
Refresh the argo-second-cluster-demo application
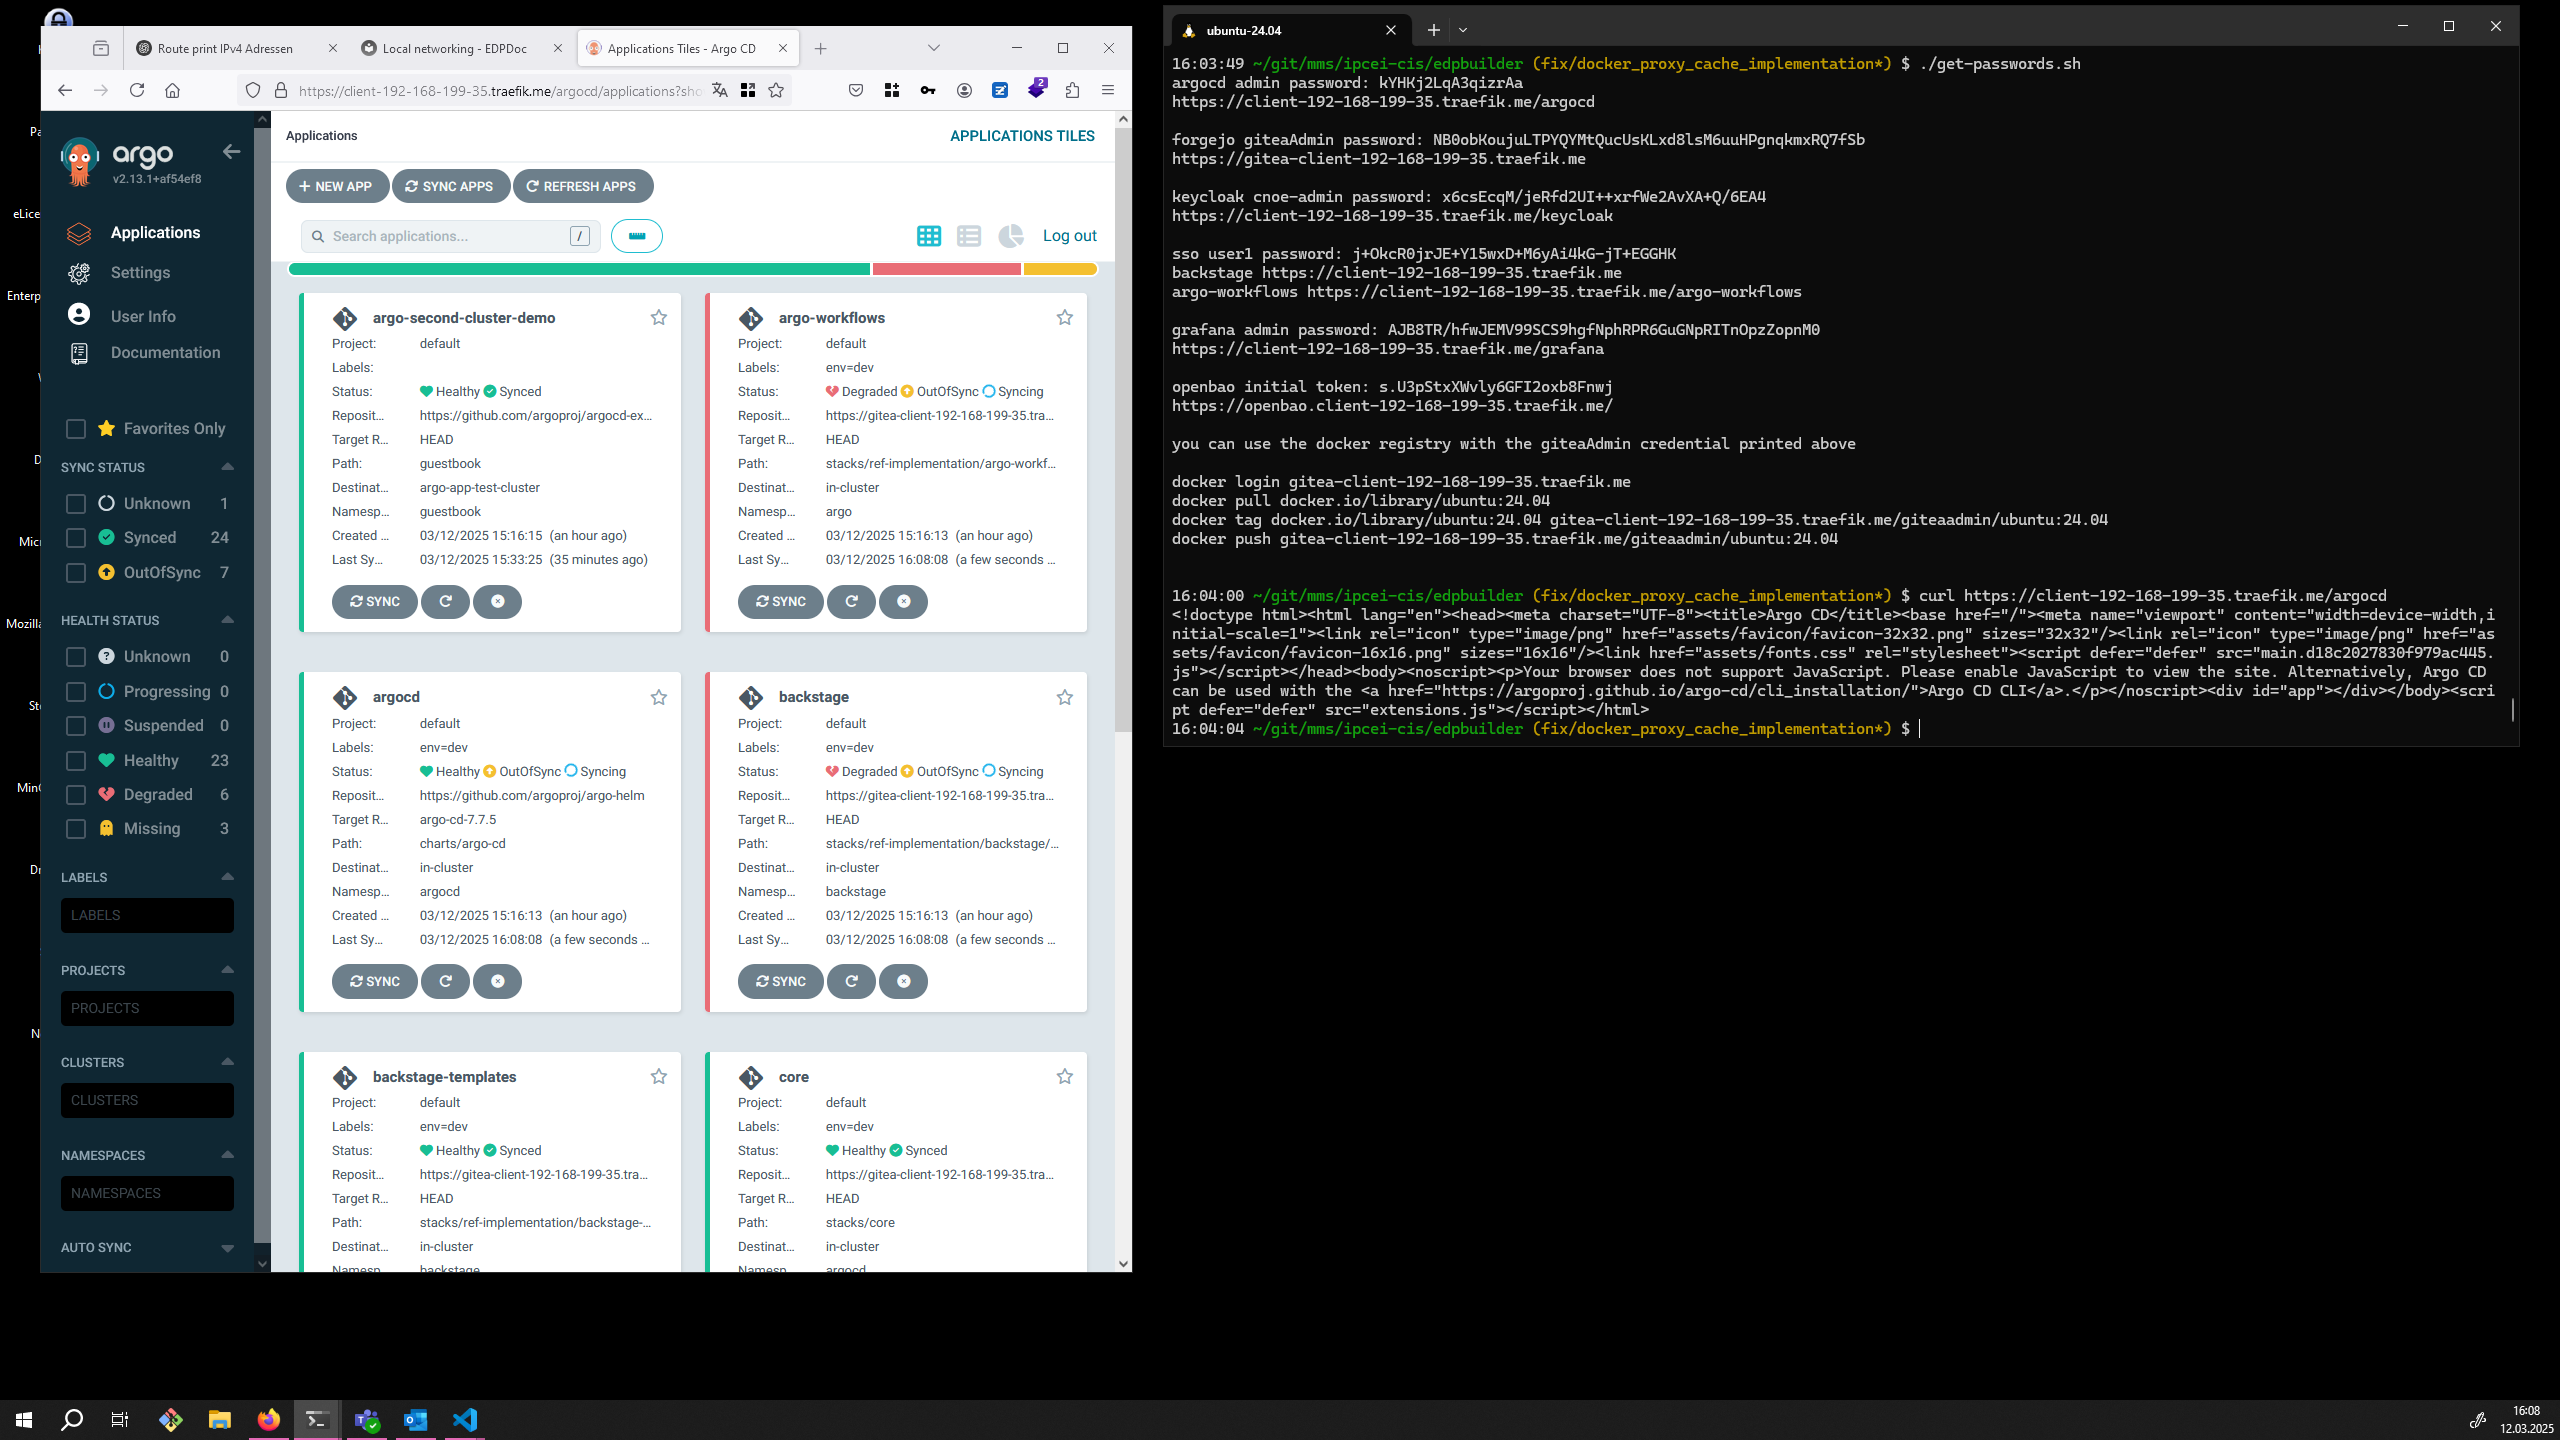[446, 602]
